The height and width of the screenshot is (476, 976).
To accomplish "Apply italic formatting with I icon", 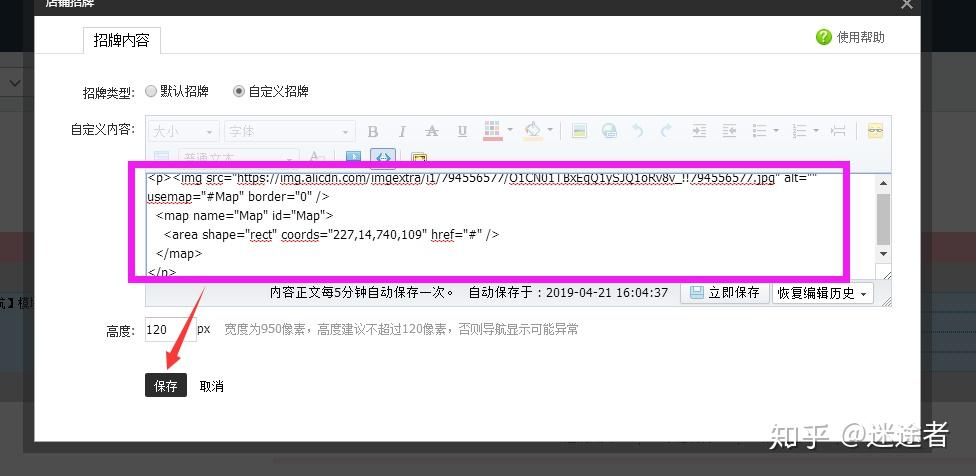I will (402, 131).
